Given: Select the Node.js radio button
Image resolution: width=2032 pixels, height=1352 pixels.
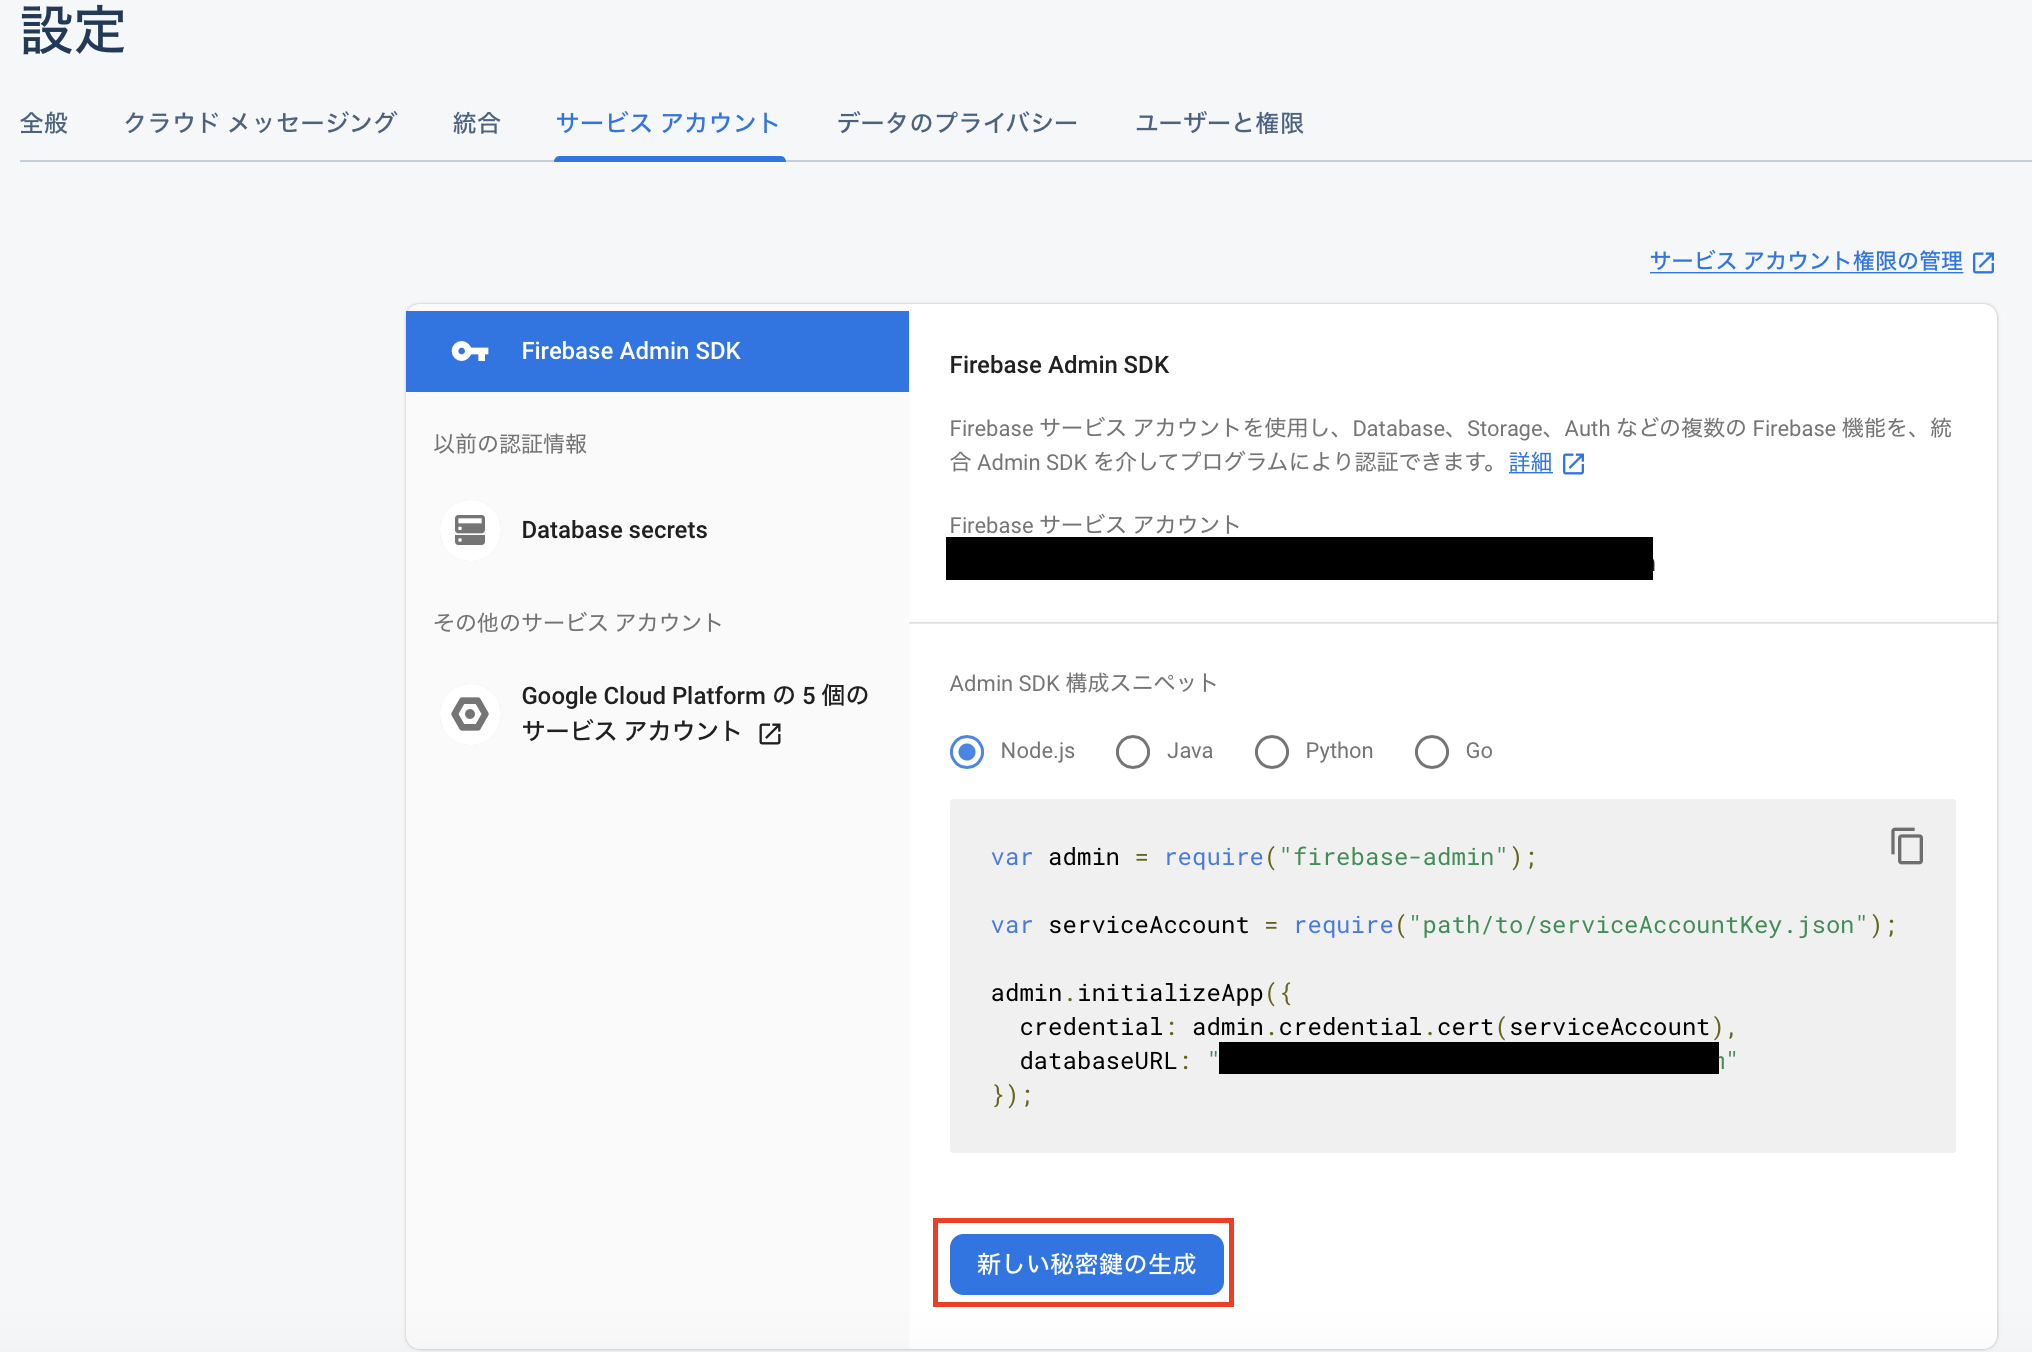Looking at the screenshot, I should tap(965, 750).
